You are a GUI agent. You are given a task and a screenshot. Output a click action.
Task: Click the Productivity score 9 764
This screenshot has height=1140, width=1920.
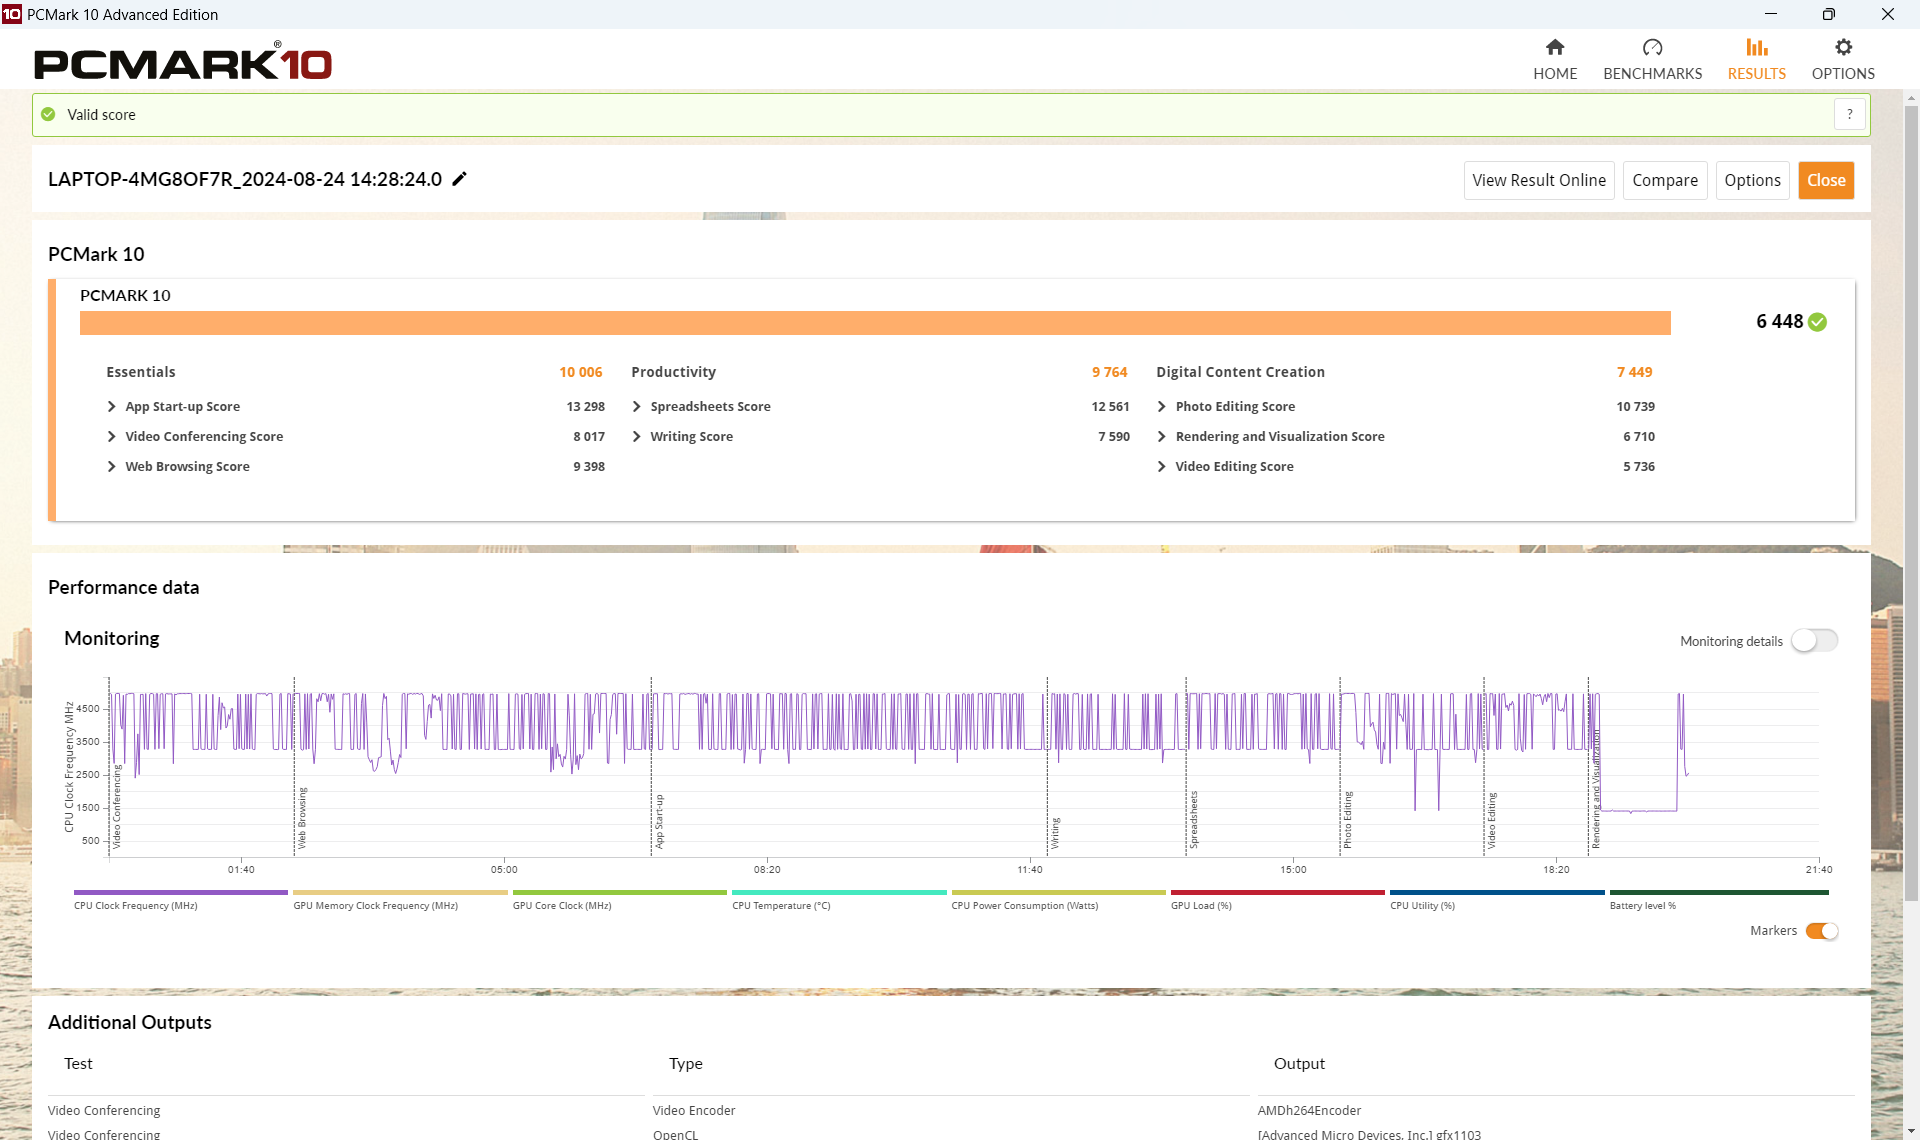point(1109,372)
